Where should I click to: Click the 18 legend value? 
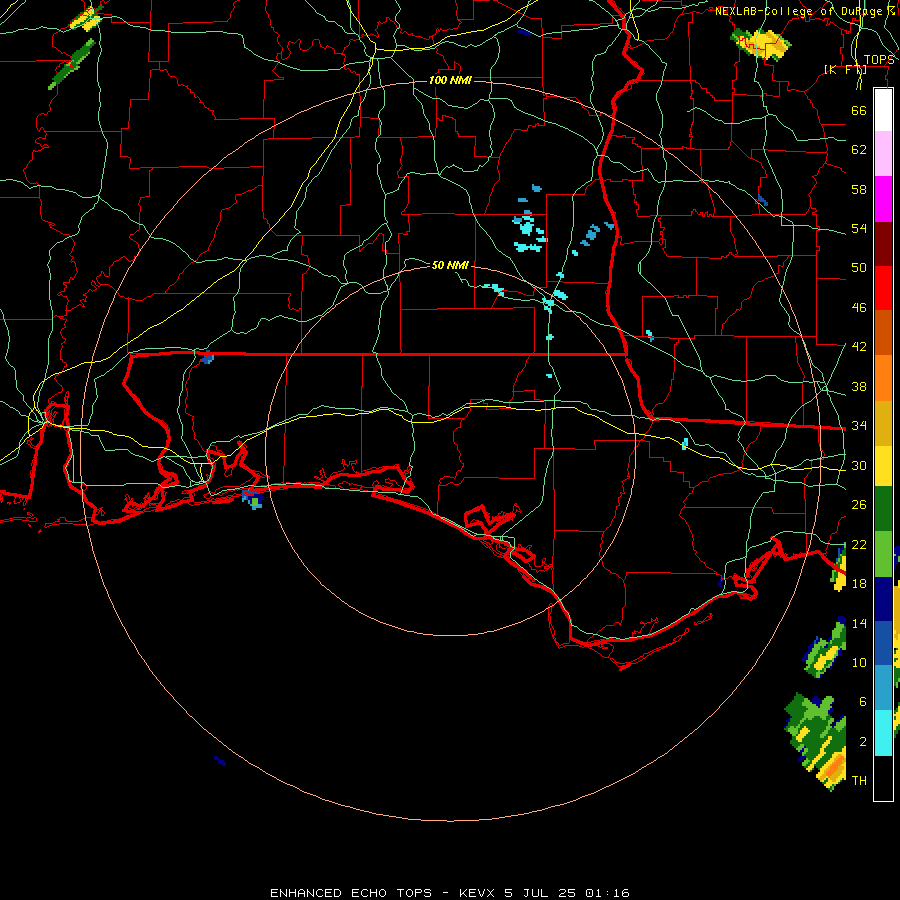point(859,584)
